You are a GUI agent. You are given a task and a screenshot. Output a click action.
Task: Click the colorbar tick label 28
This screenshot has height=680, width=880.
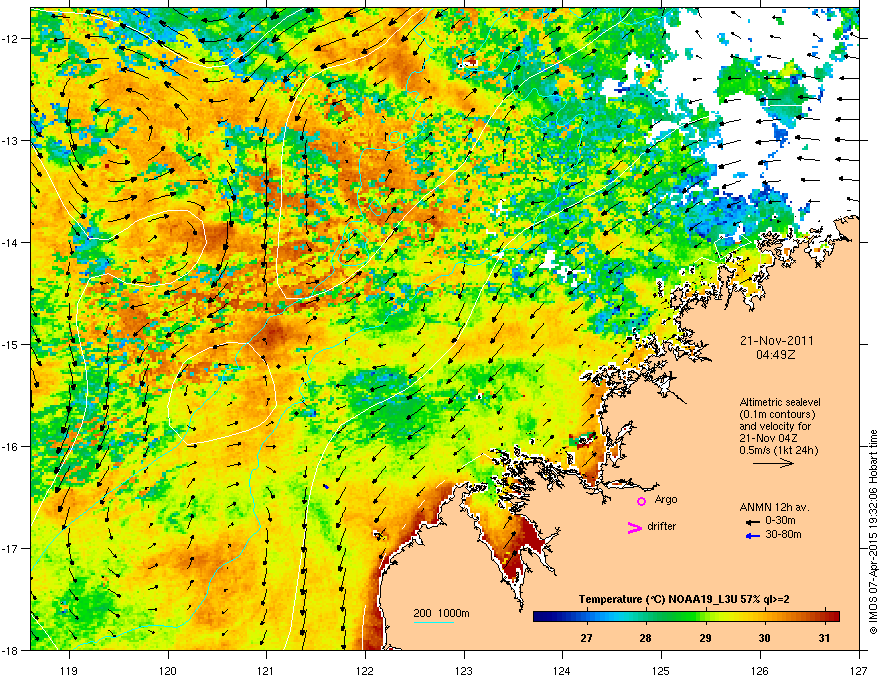(645, 638)
